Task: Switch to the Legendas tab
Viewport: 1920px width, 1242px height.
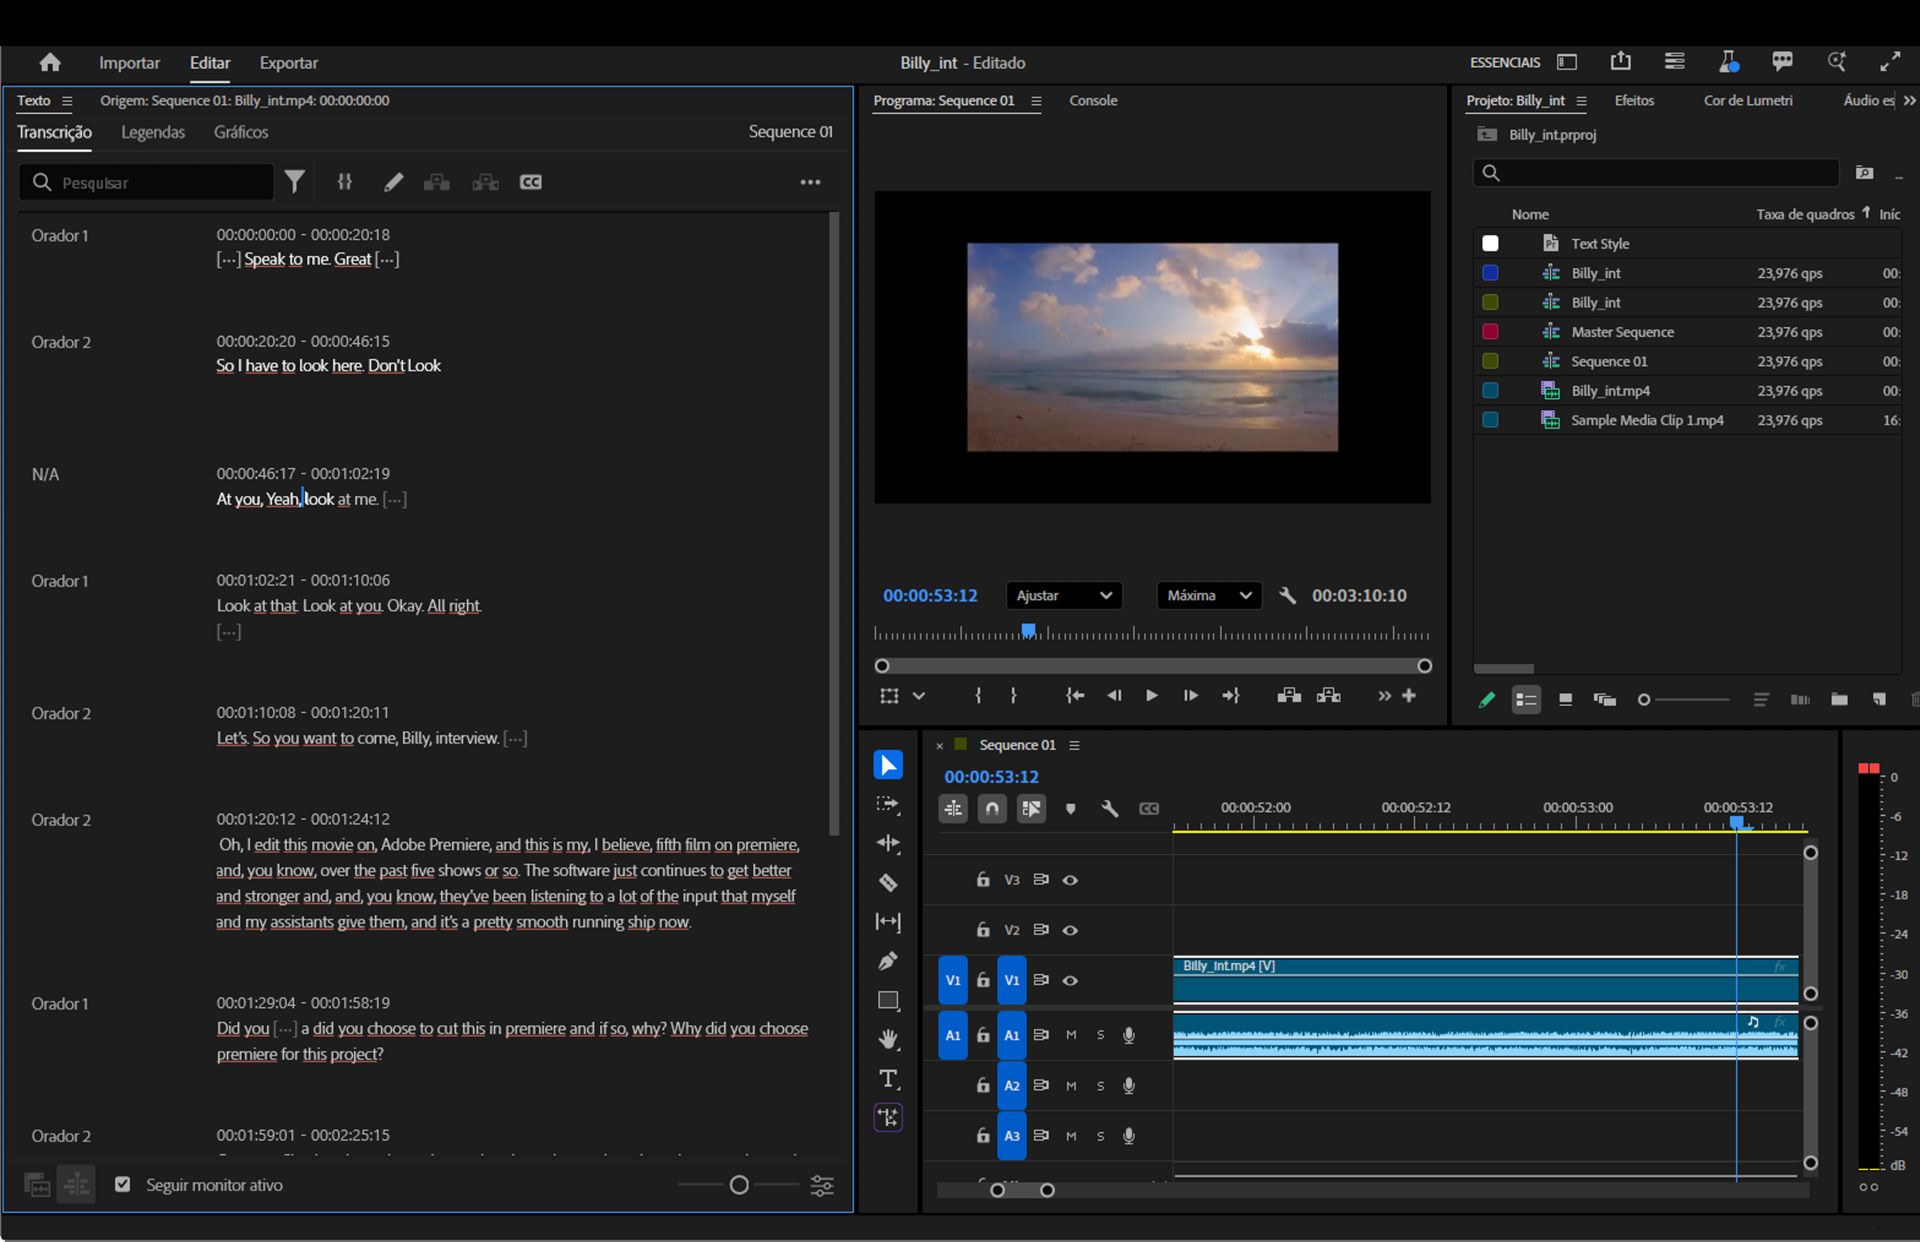Action: [153, 131]
